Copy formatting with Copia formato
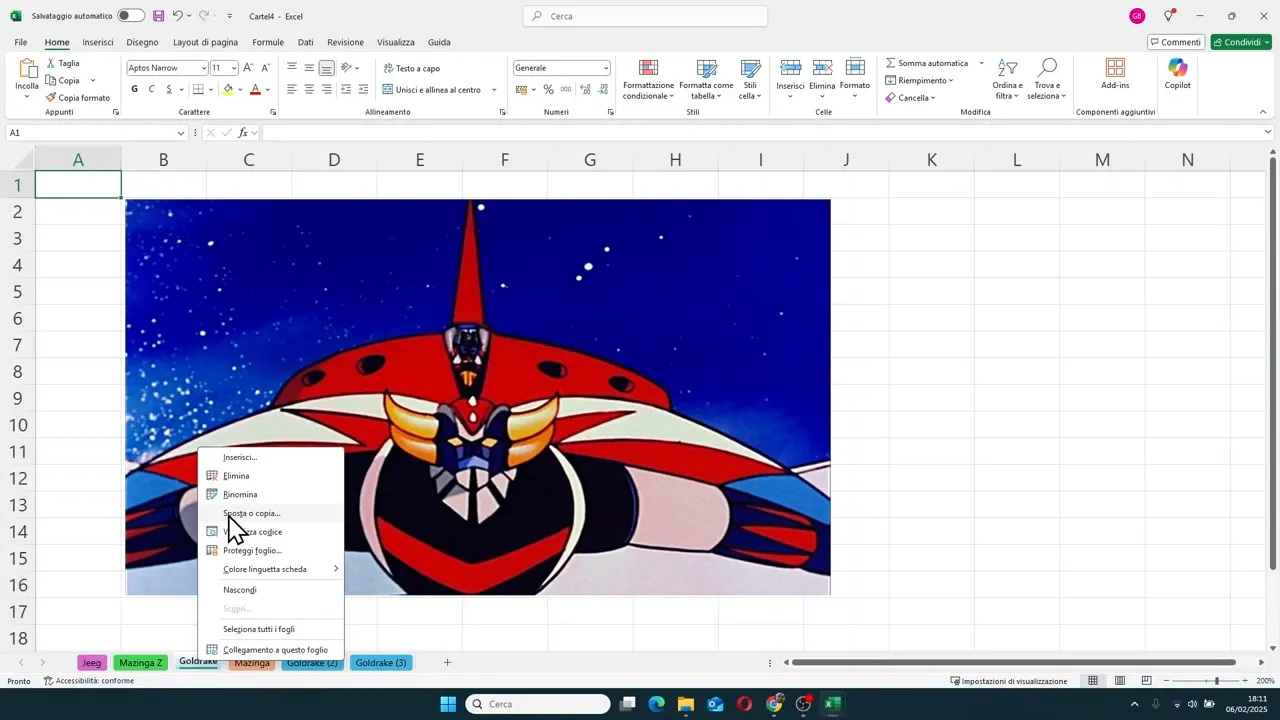The height and width of the screenshot is (720, 1280). [x=78, y=98]
